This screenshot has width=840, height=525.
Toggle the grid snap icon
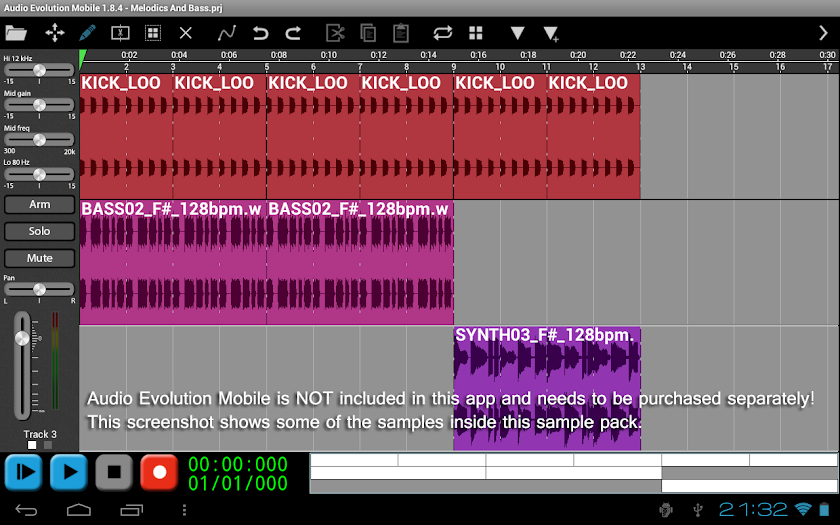(x=153, y=33)
